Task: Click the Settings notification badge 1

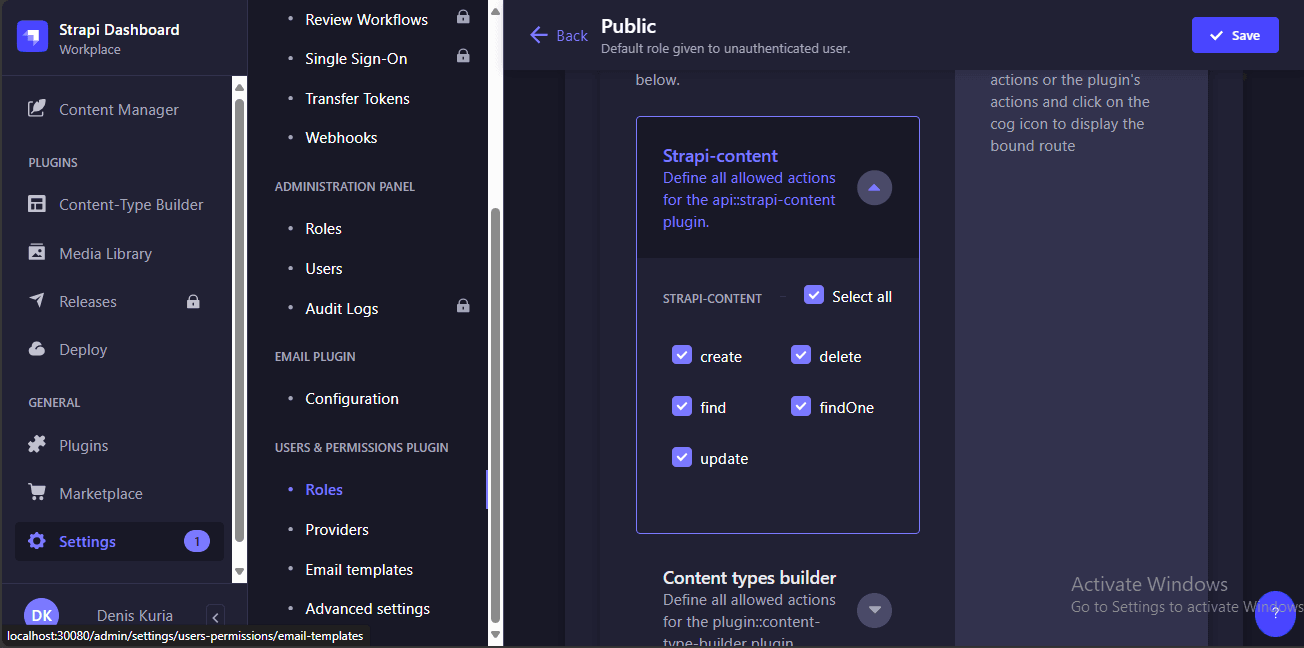Action: [197, 541]
